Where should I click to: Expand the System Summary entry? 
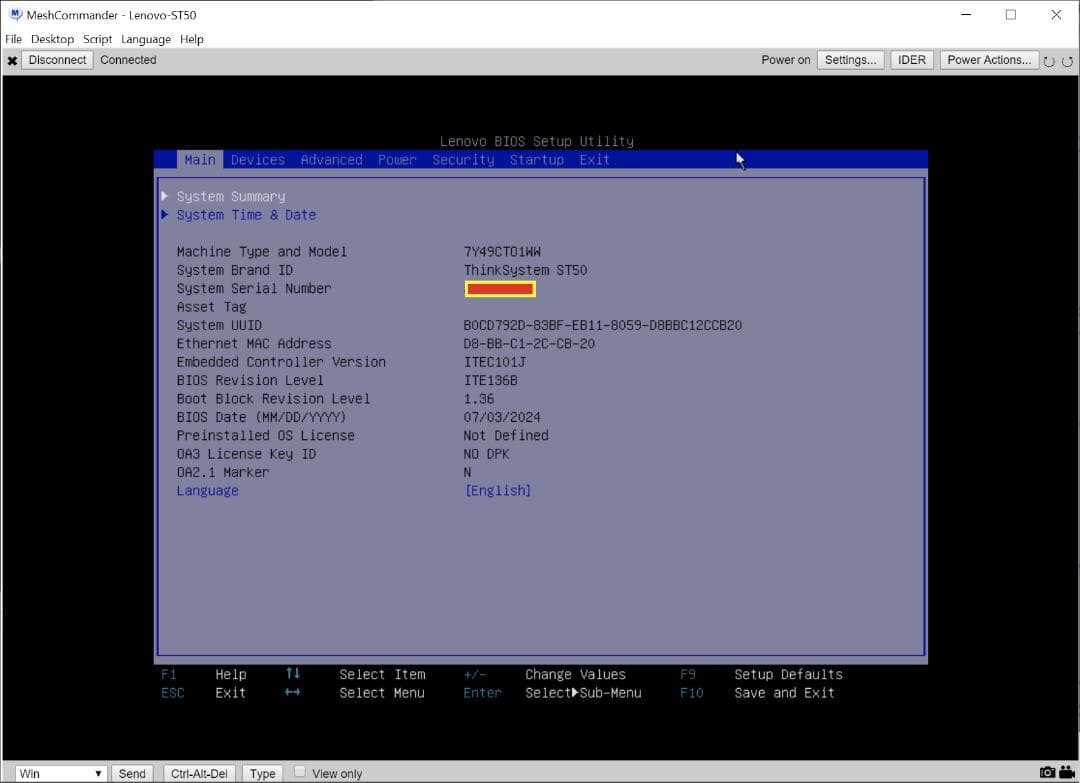pyautogui.click(x=230, y=196)
